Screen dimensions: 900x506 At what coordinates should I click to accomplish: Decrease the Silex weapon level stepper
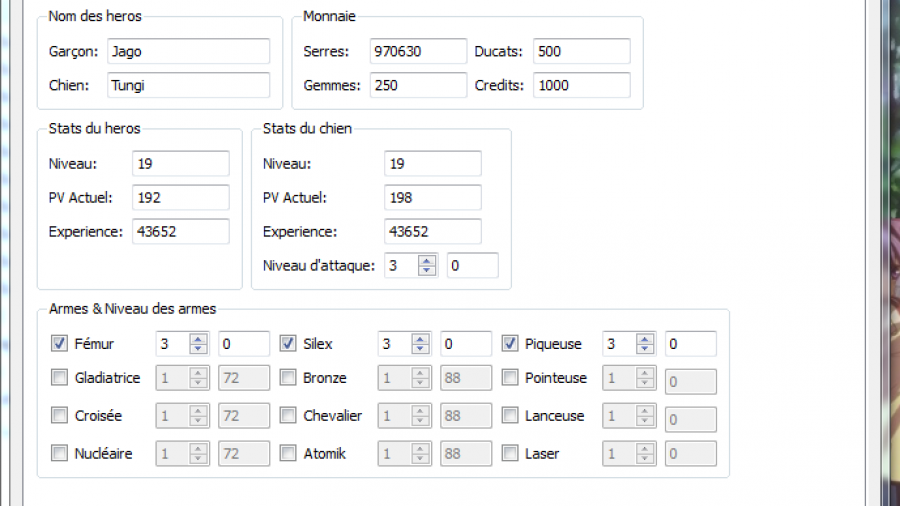coord(421,349)
